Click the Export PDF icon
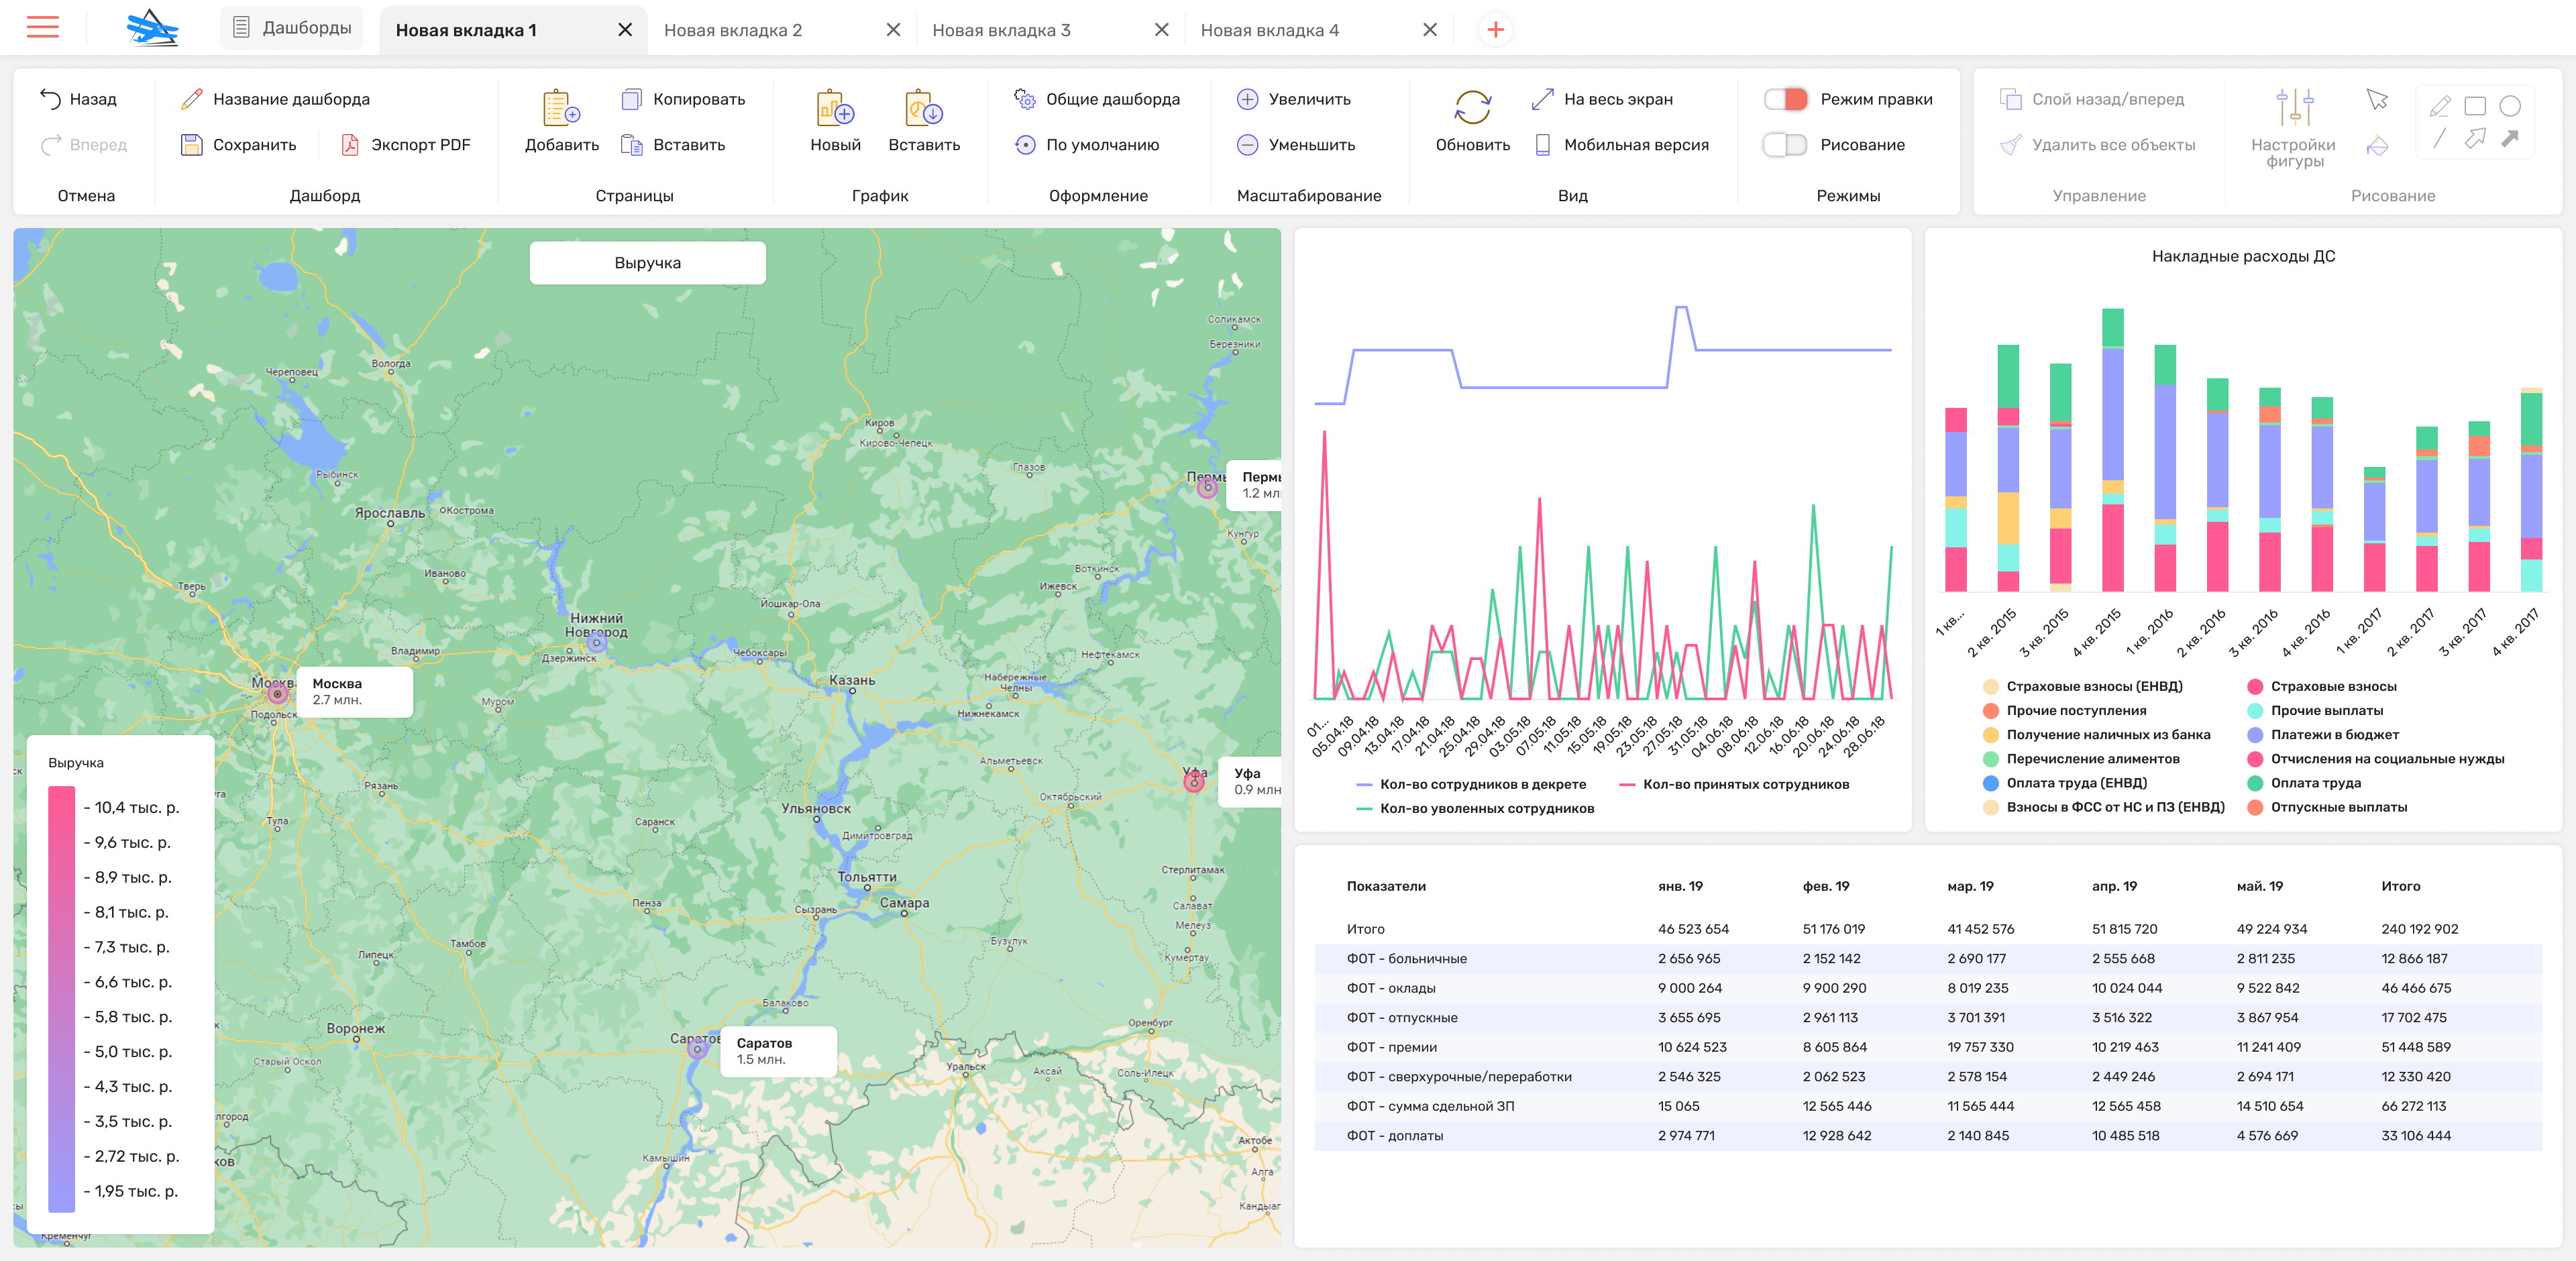The image size is (2576, 1261). [350, 145]
